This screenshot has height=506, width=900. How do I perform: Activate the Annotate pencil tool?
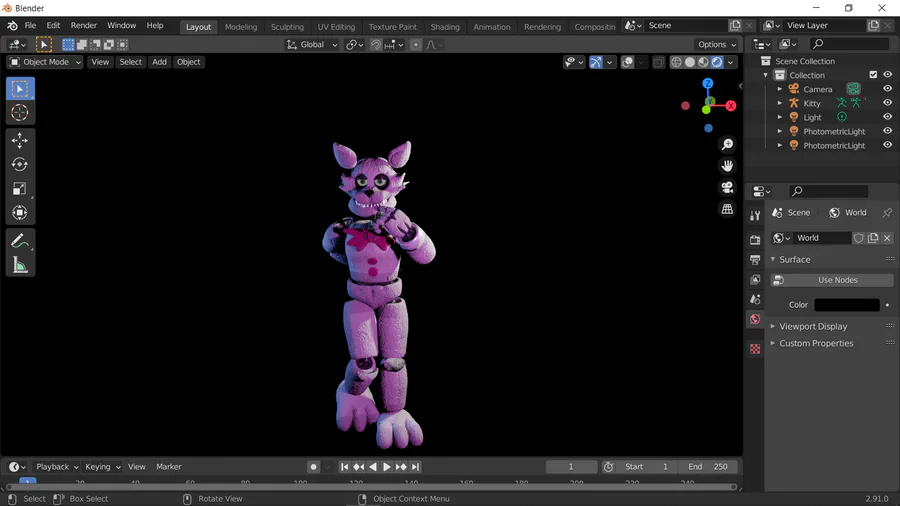point(20,241)
